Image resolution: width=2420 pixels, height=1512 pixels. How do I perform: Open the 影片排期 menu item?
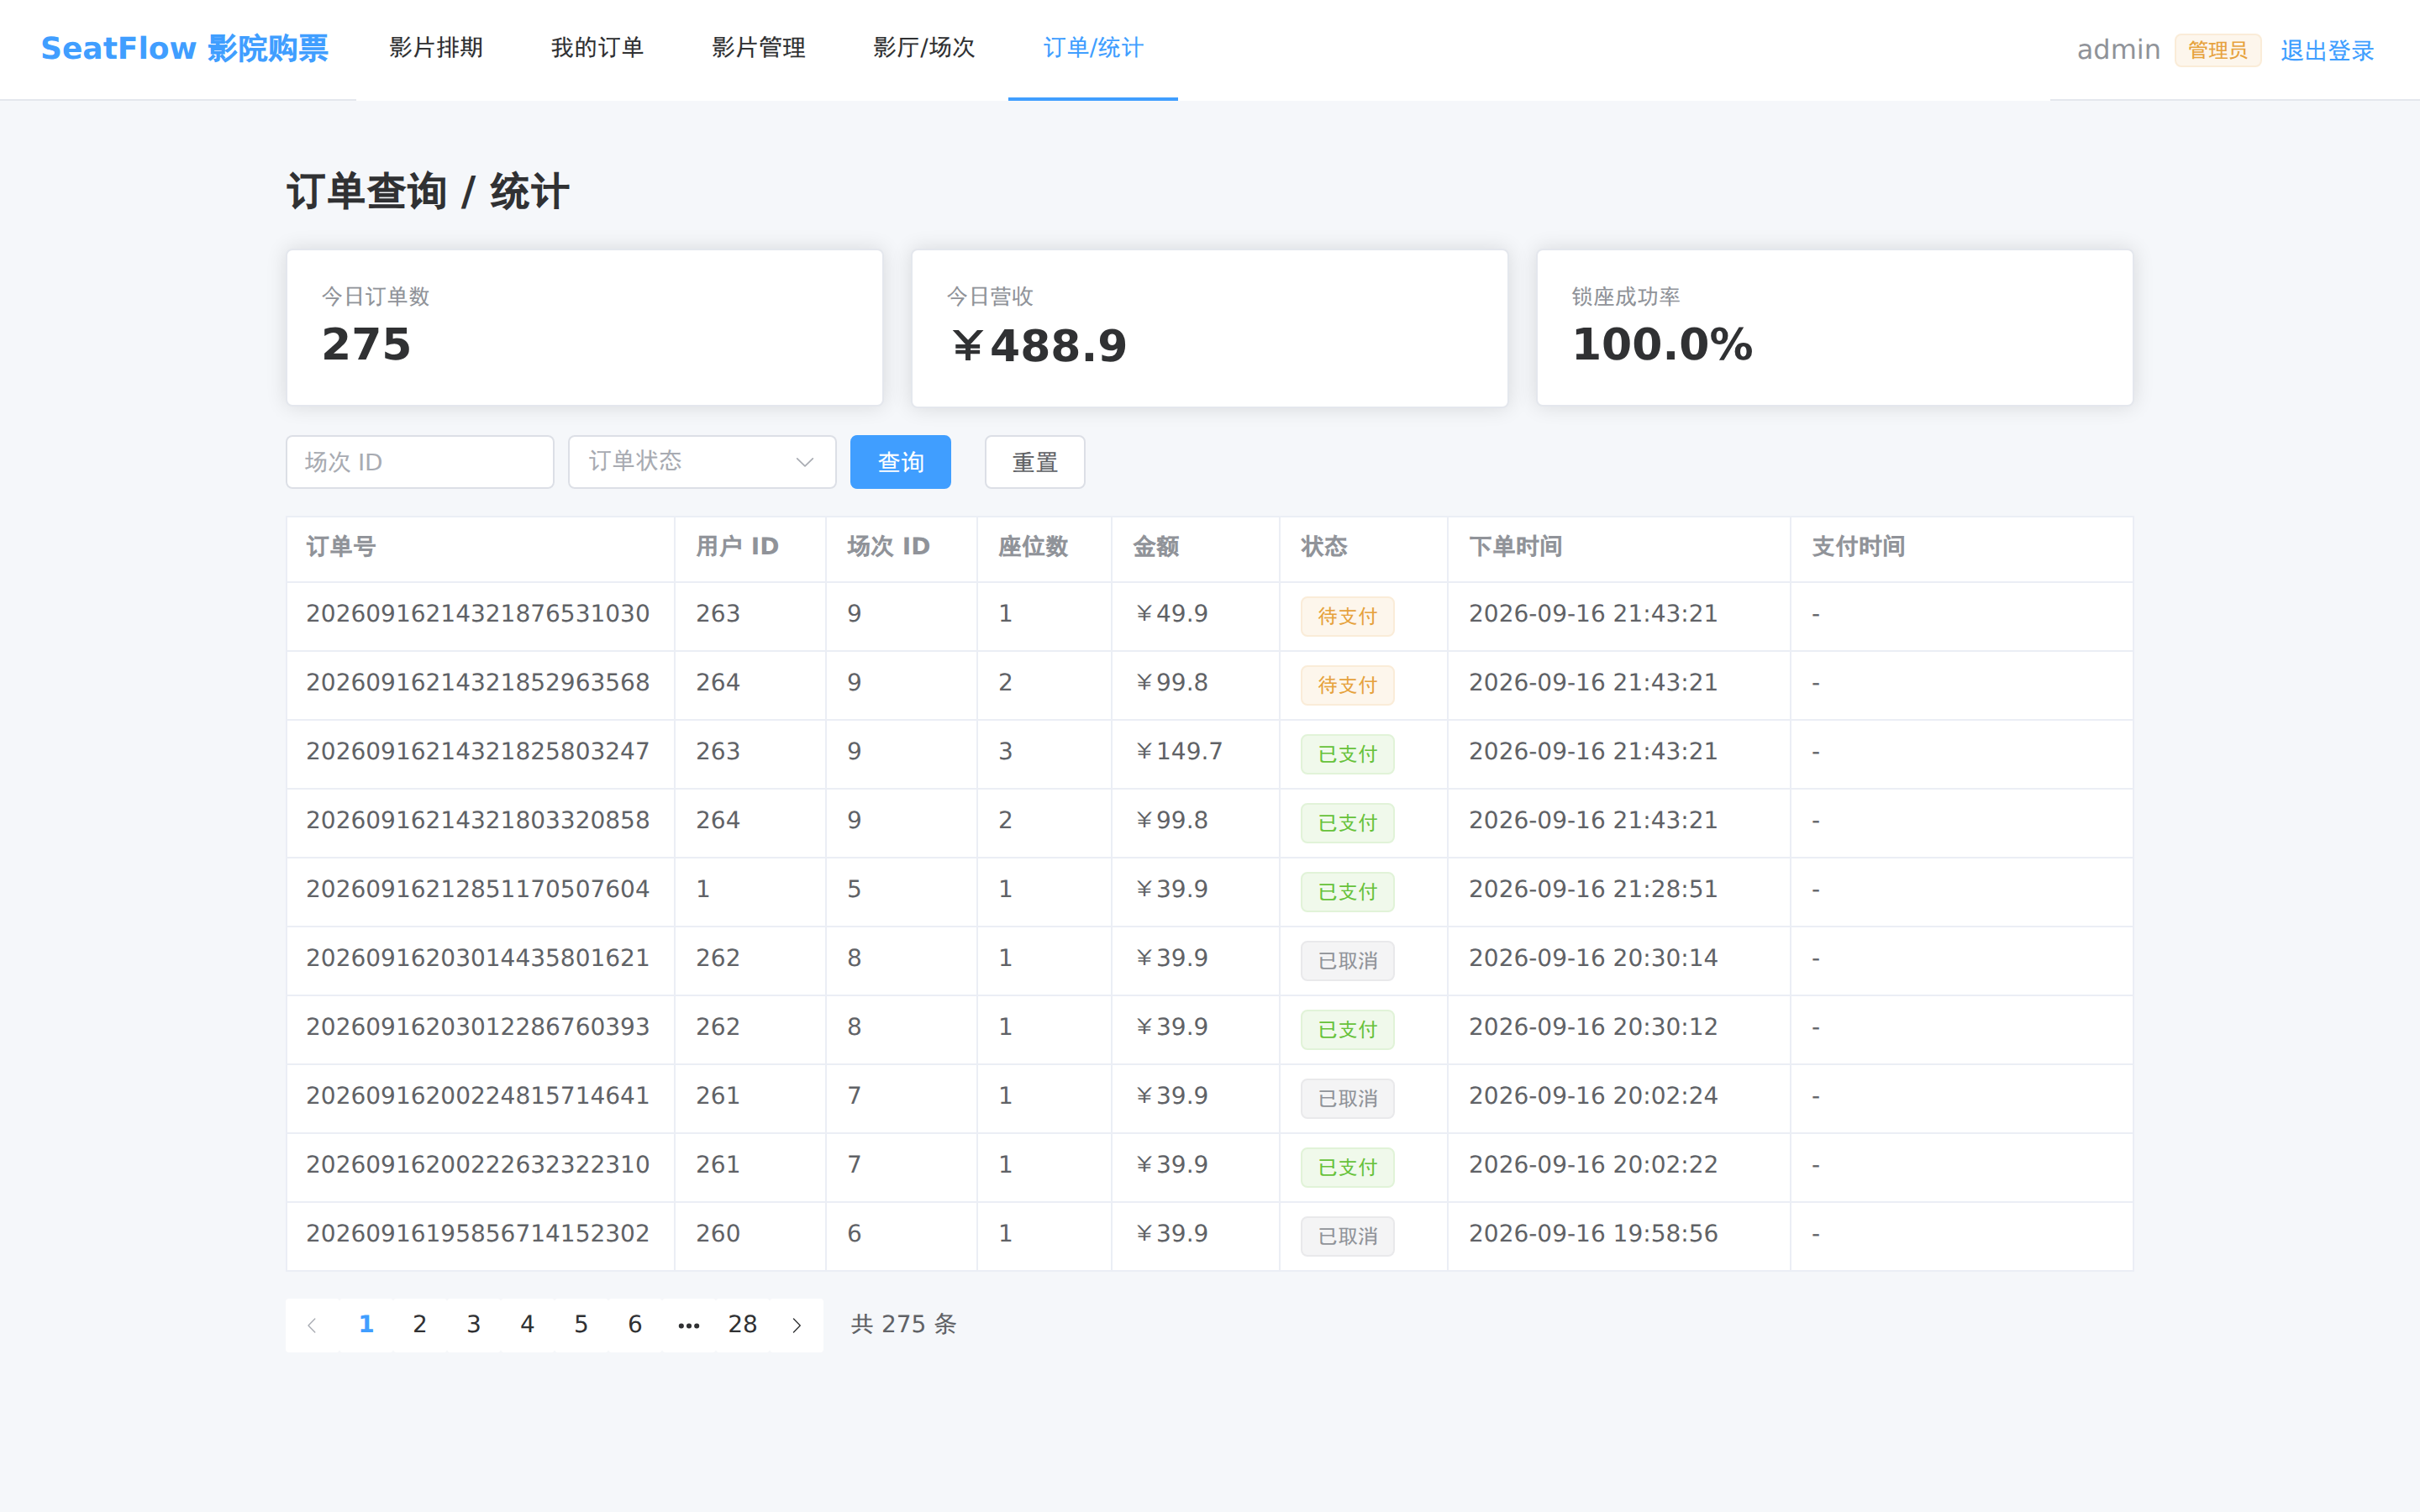point(436,48)
